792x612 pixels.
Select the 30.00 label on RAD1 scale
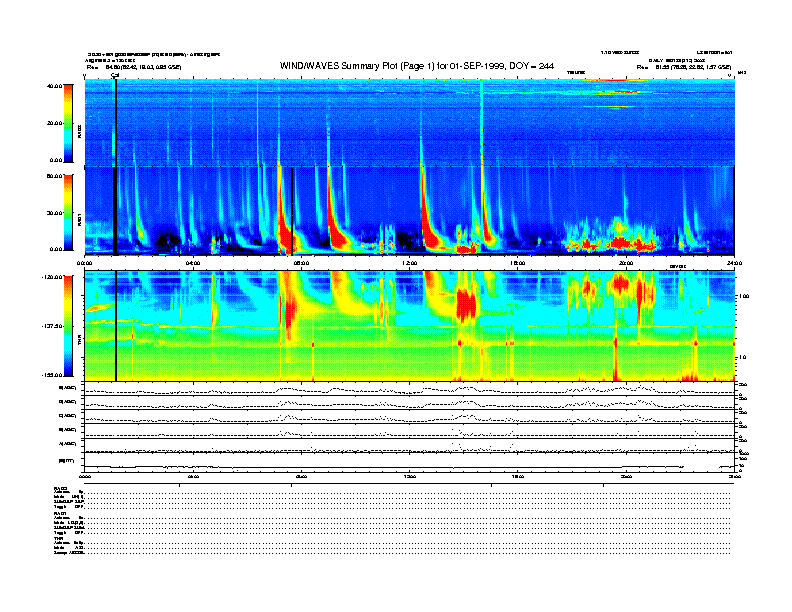tap(55, 213)
